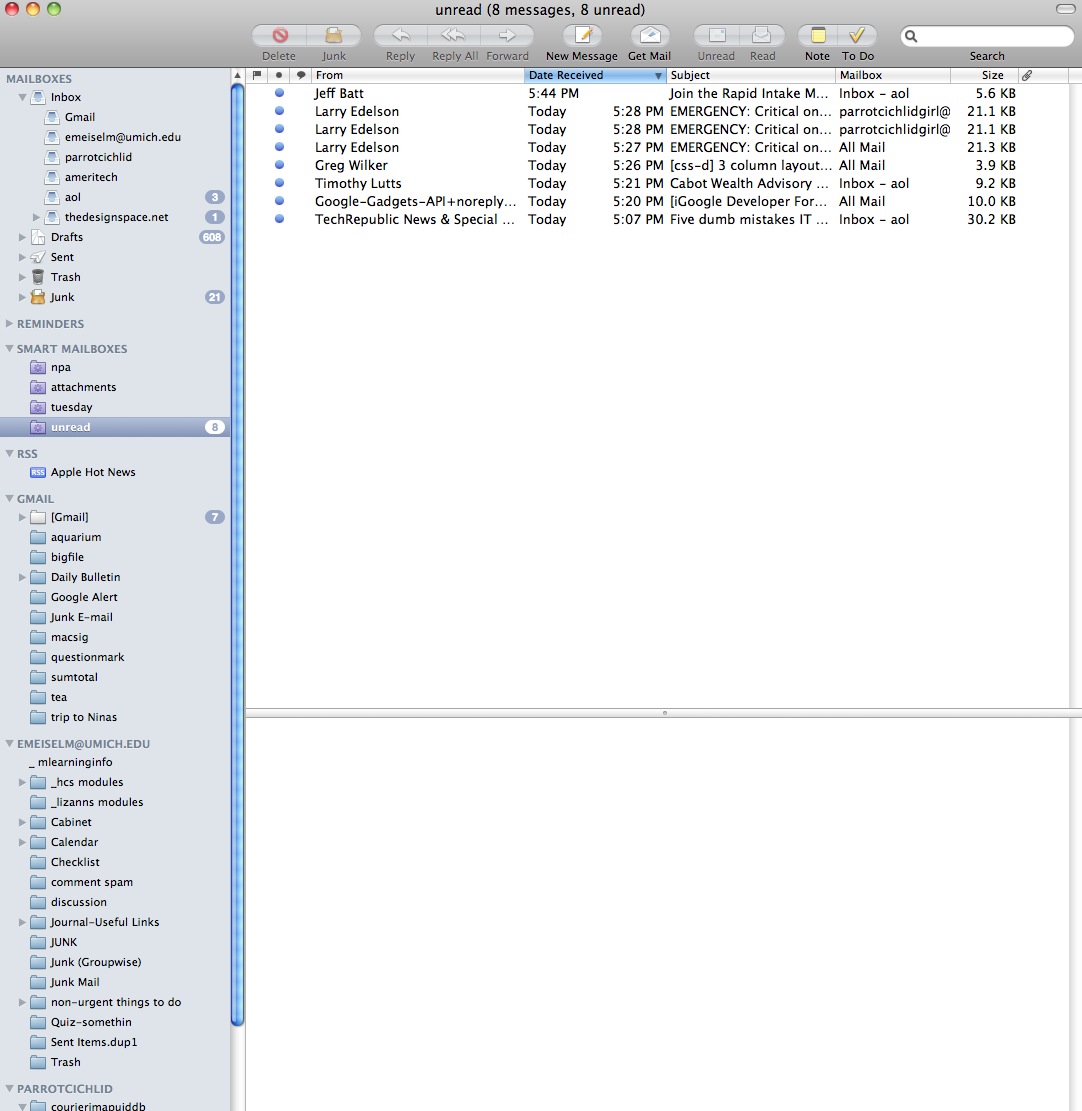Open the Apple Hot News feed
Screen dimensions: 1082x1111
(x=93, y=472)
